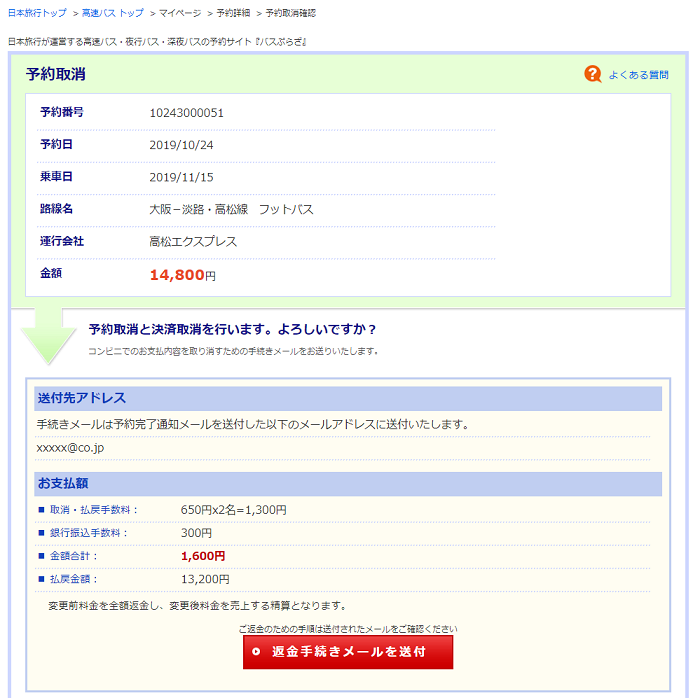
Task: Click the reservation number 10243000051
Action: click(186, 112)
